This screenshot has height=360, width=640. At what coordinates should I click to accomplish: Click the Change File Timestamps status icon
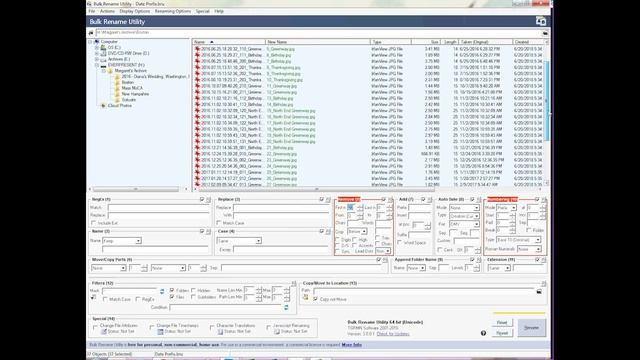pyautogui.click(x=160, y=332)
